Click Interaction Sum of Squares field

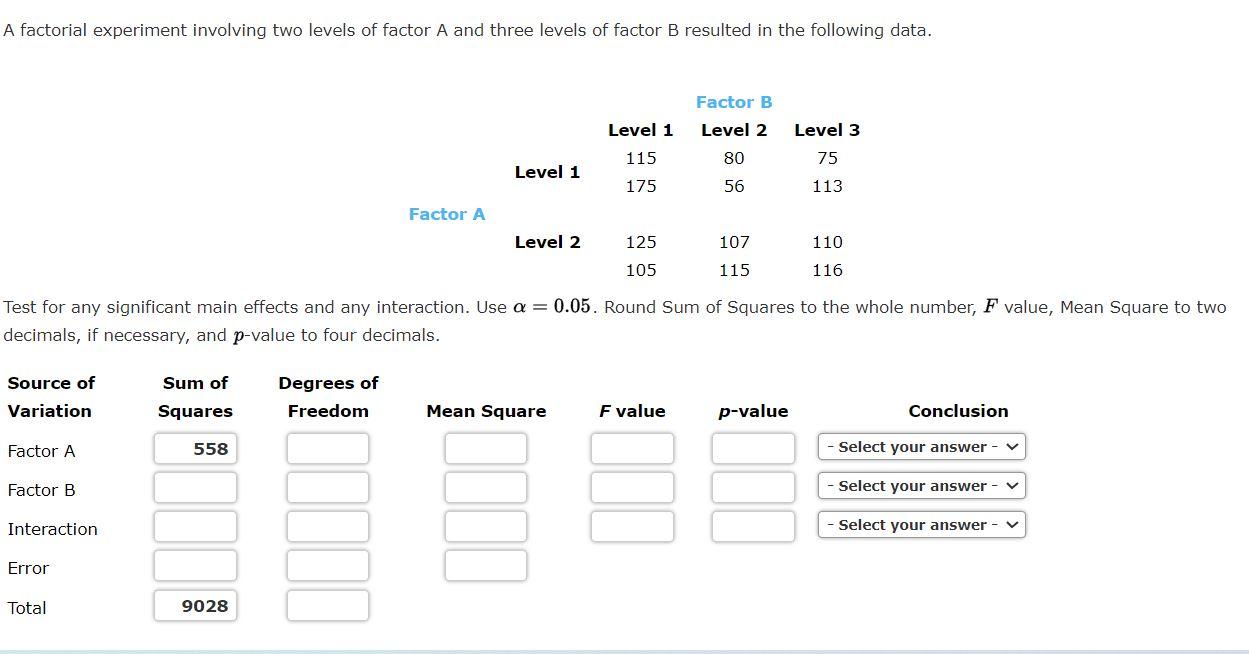(195, 526)
